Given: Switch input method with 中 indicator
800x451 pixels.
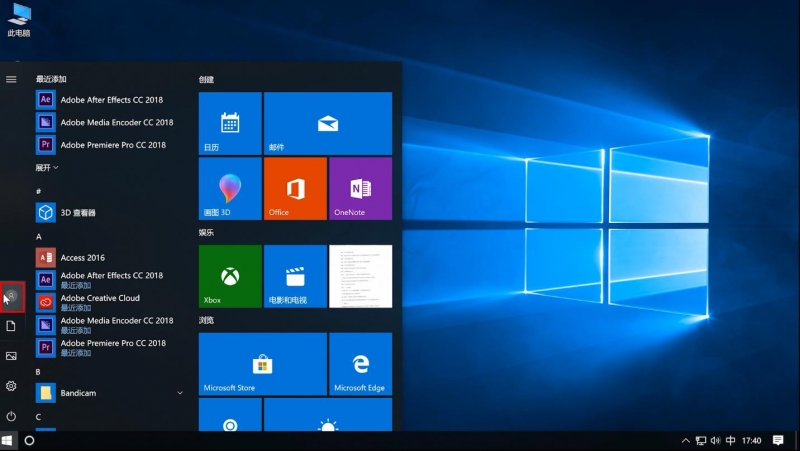Looking at the screenshot, I should [731, 440].
